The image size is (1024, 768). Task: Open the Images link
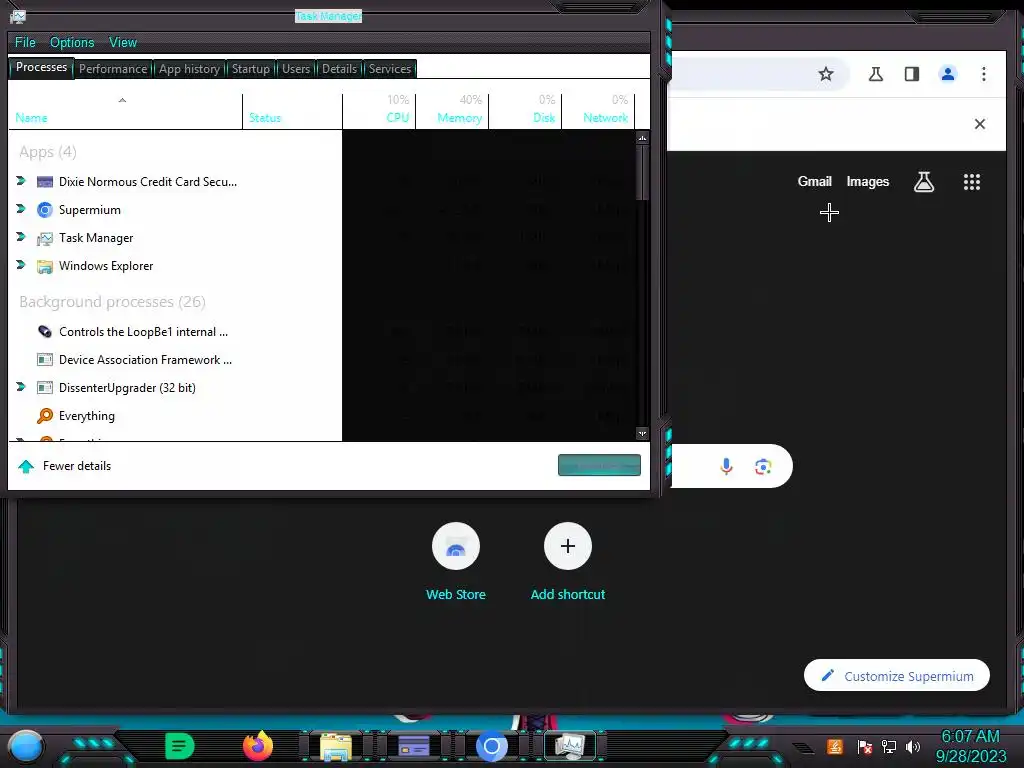click(x=867, y=182)
